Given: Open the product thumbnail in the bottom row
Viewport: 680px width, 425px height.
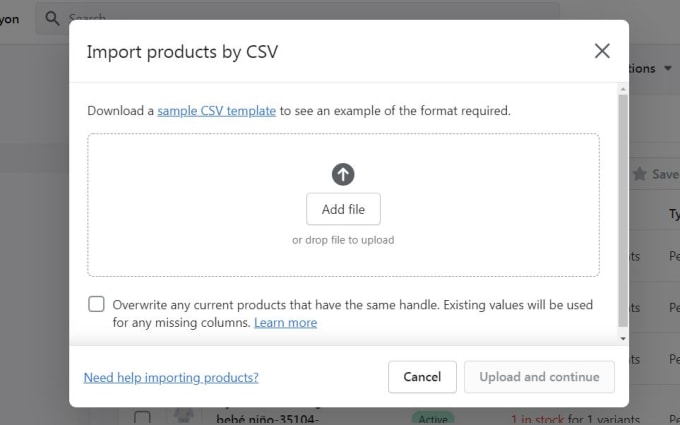Looking at the screenshot, I should tap(184, 416).
